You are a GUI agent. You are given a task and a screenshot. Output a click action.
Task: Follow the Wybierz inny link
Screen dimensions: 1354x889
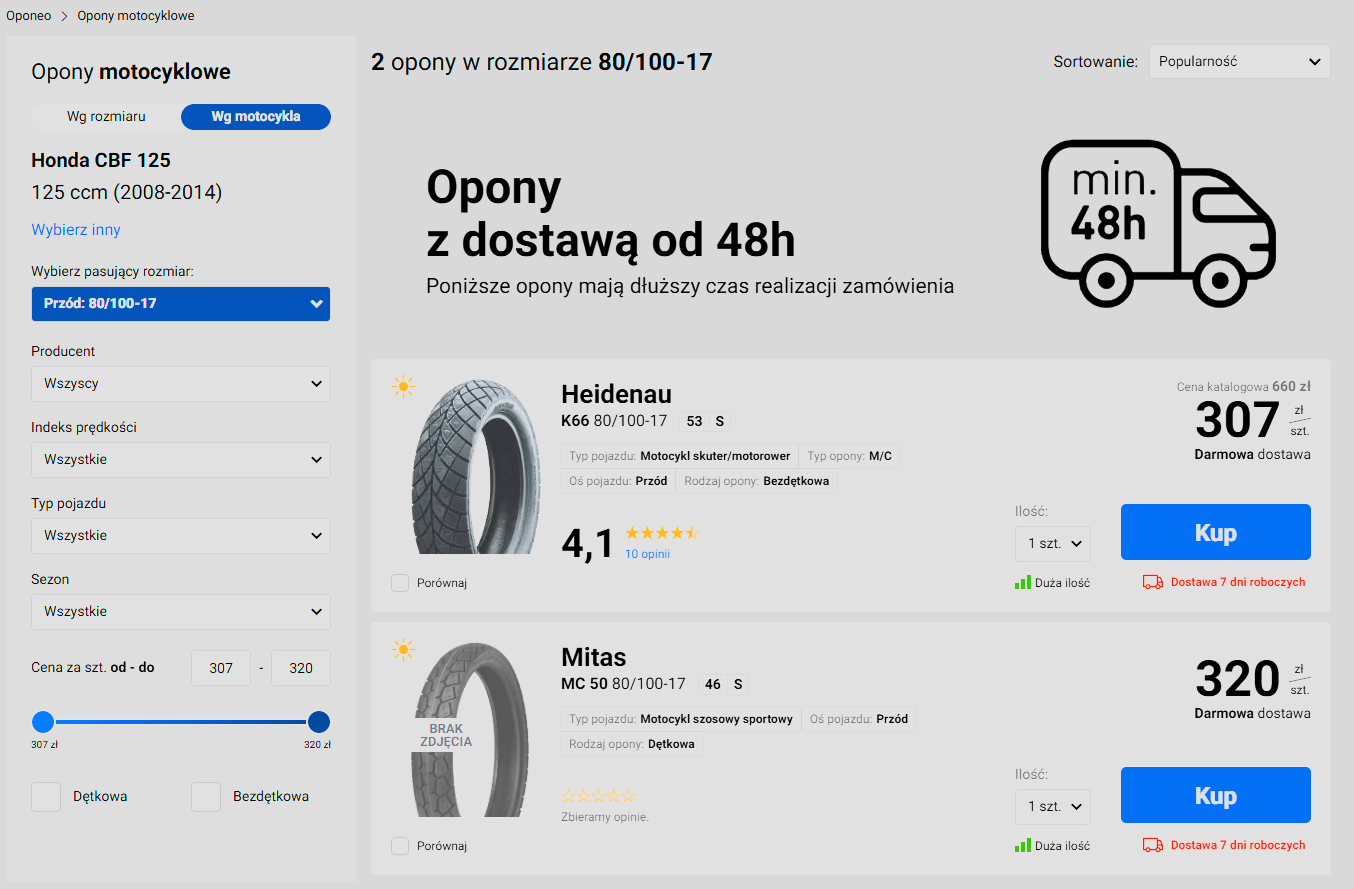click(76, 230)
